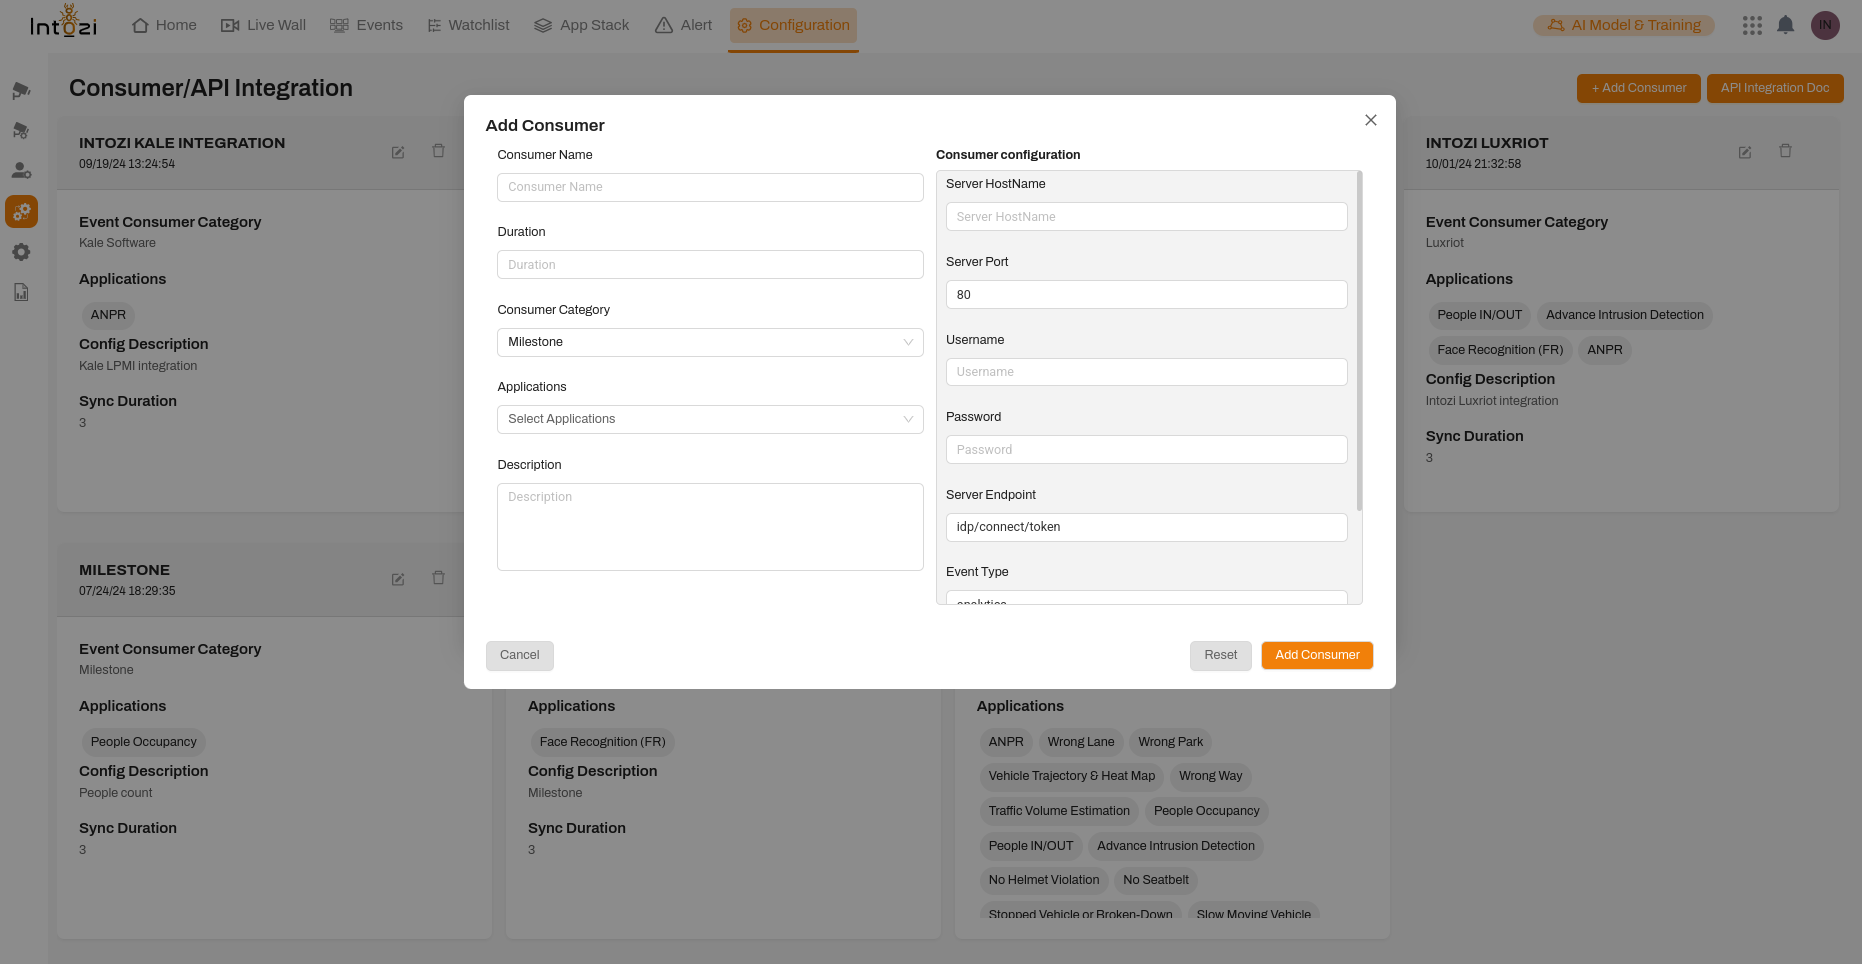The height and width of the screenshot is (964, 1862).
Task: Open the notifications bell
Action: coord(1786,25)
